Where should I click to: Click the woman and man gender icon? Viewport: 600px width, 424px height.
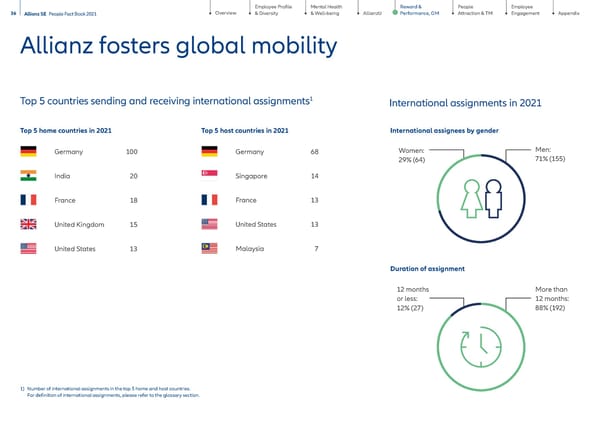click(x=481, y=199)
